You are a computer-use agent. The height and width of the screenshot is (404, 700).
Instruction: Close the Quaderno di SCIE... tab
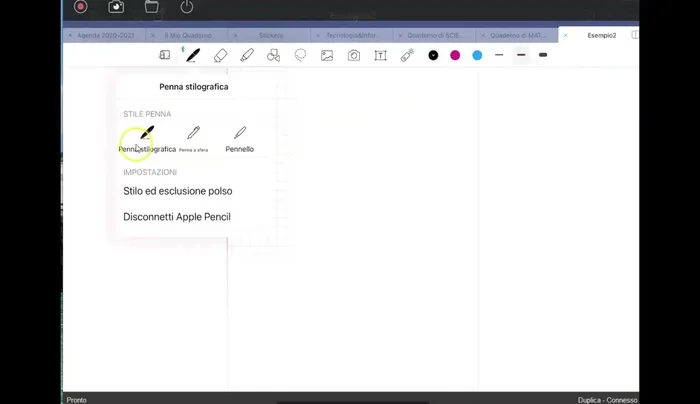[400, 35]
